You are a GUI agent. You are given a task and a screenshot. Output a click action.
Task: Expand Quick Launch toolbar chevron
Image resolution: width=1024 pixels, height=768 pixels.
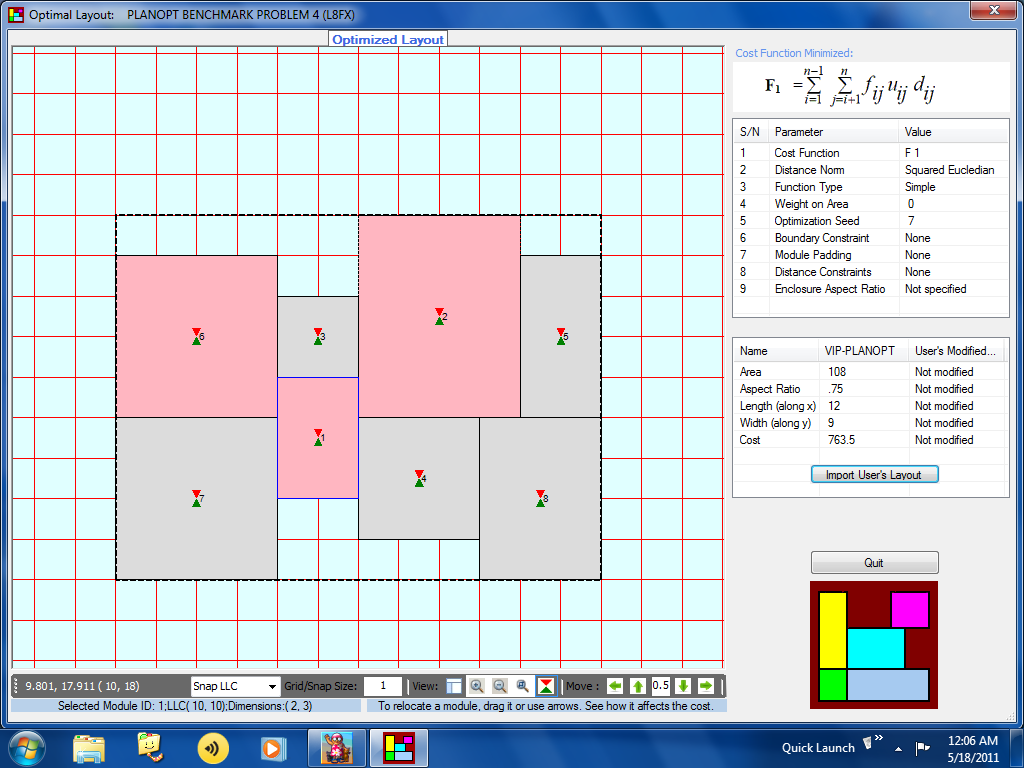pyautogui.click(x=878, y=740)
